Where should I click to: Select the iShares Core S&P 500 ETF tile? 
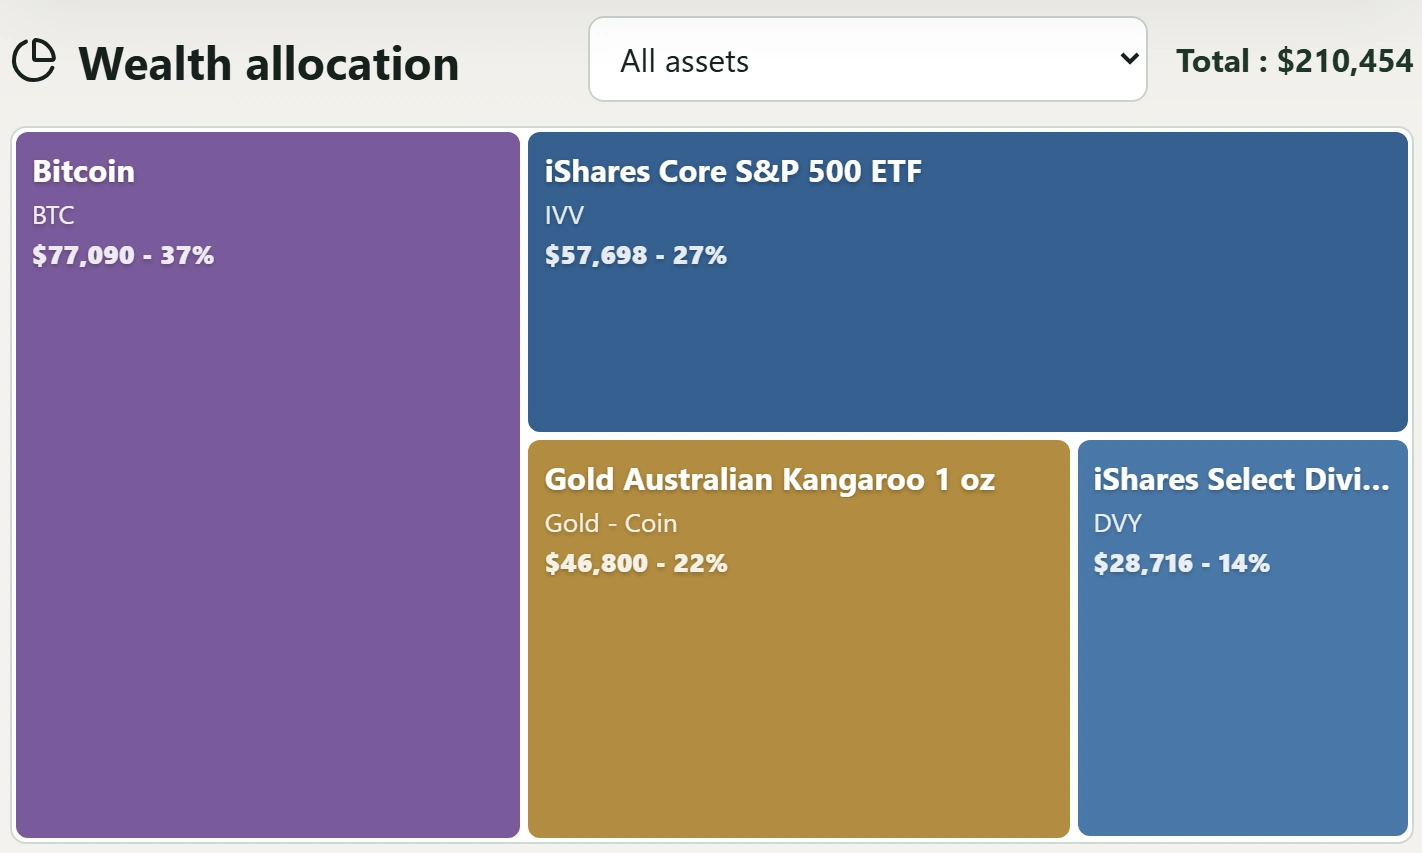[x=968, y=282]
